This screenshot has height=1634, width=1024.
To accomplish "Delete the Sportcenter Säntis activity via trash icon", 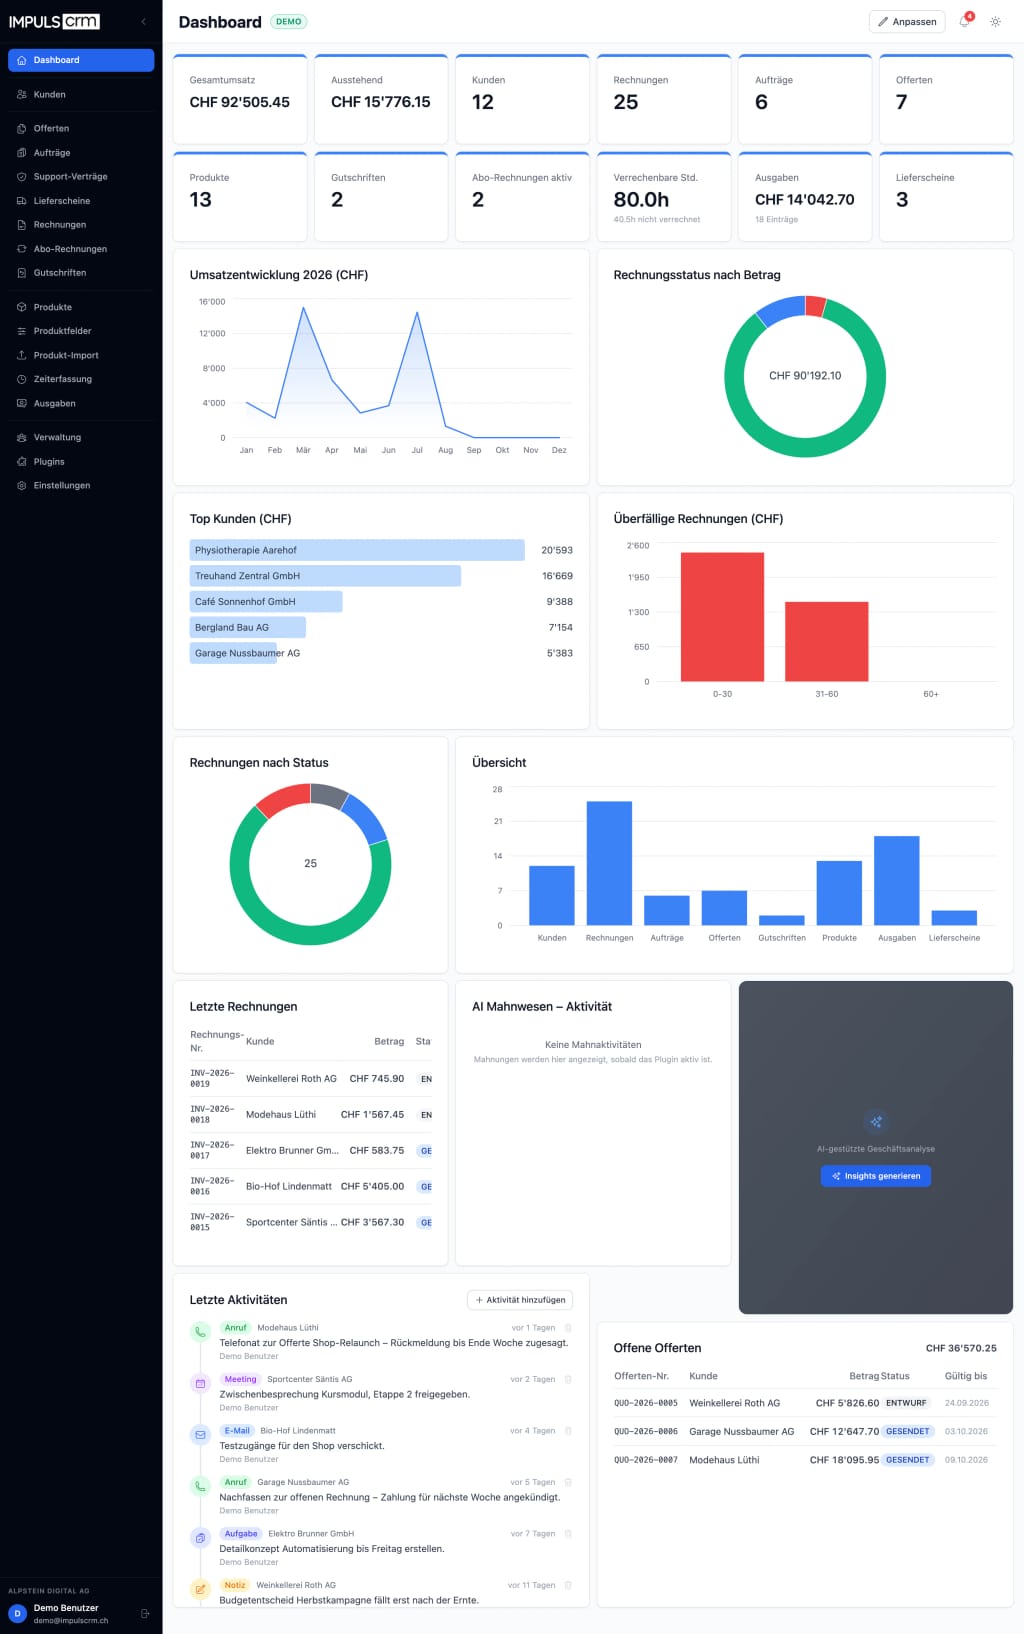I will coord(568,1379).
